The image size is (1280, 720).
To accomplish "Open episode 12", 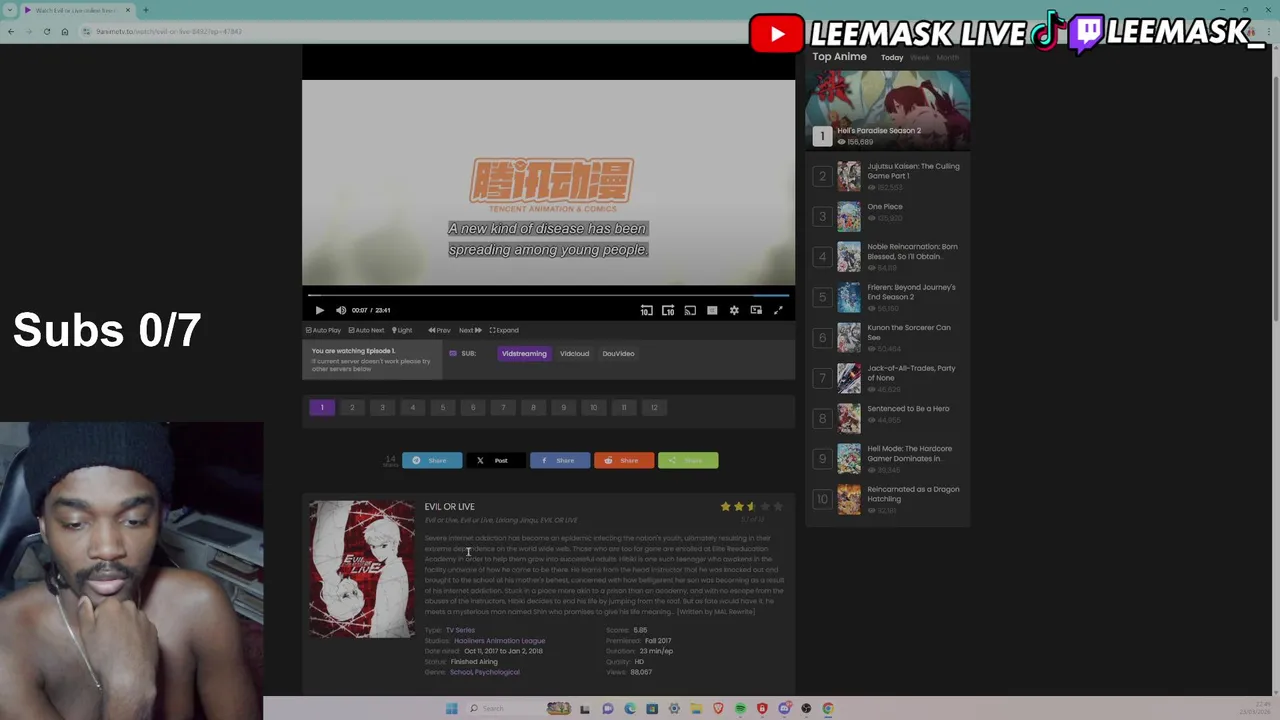I will tap(654, 407).
